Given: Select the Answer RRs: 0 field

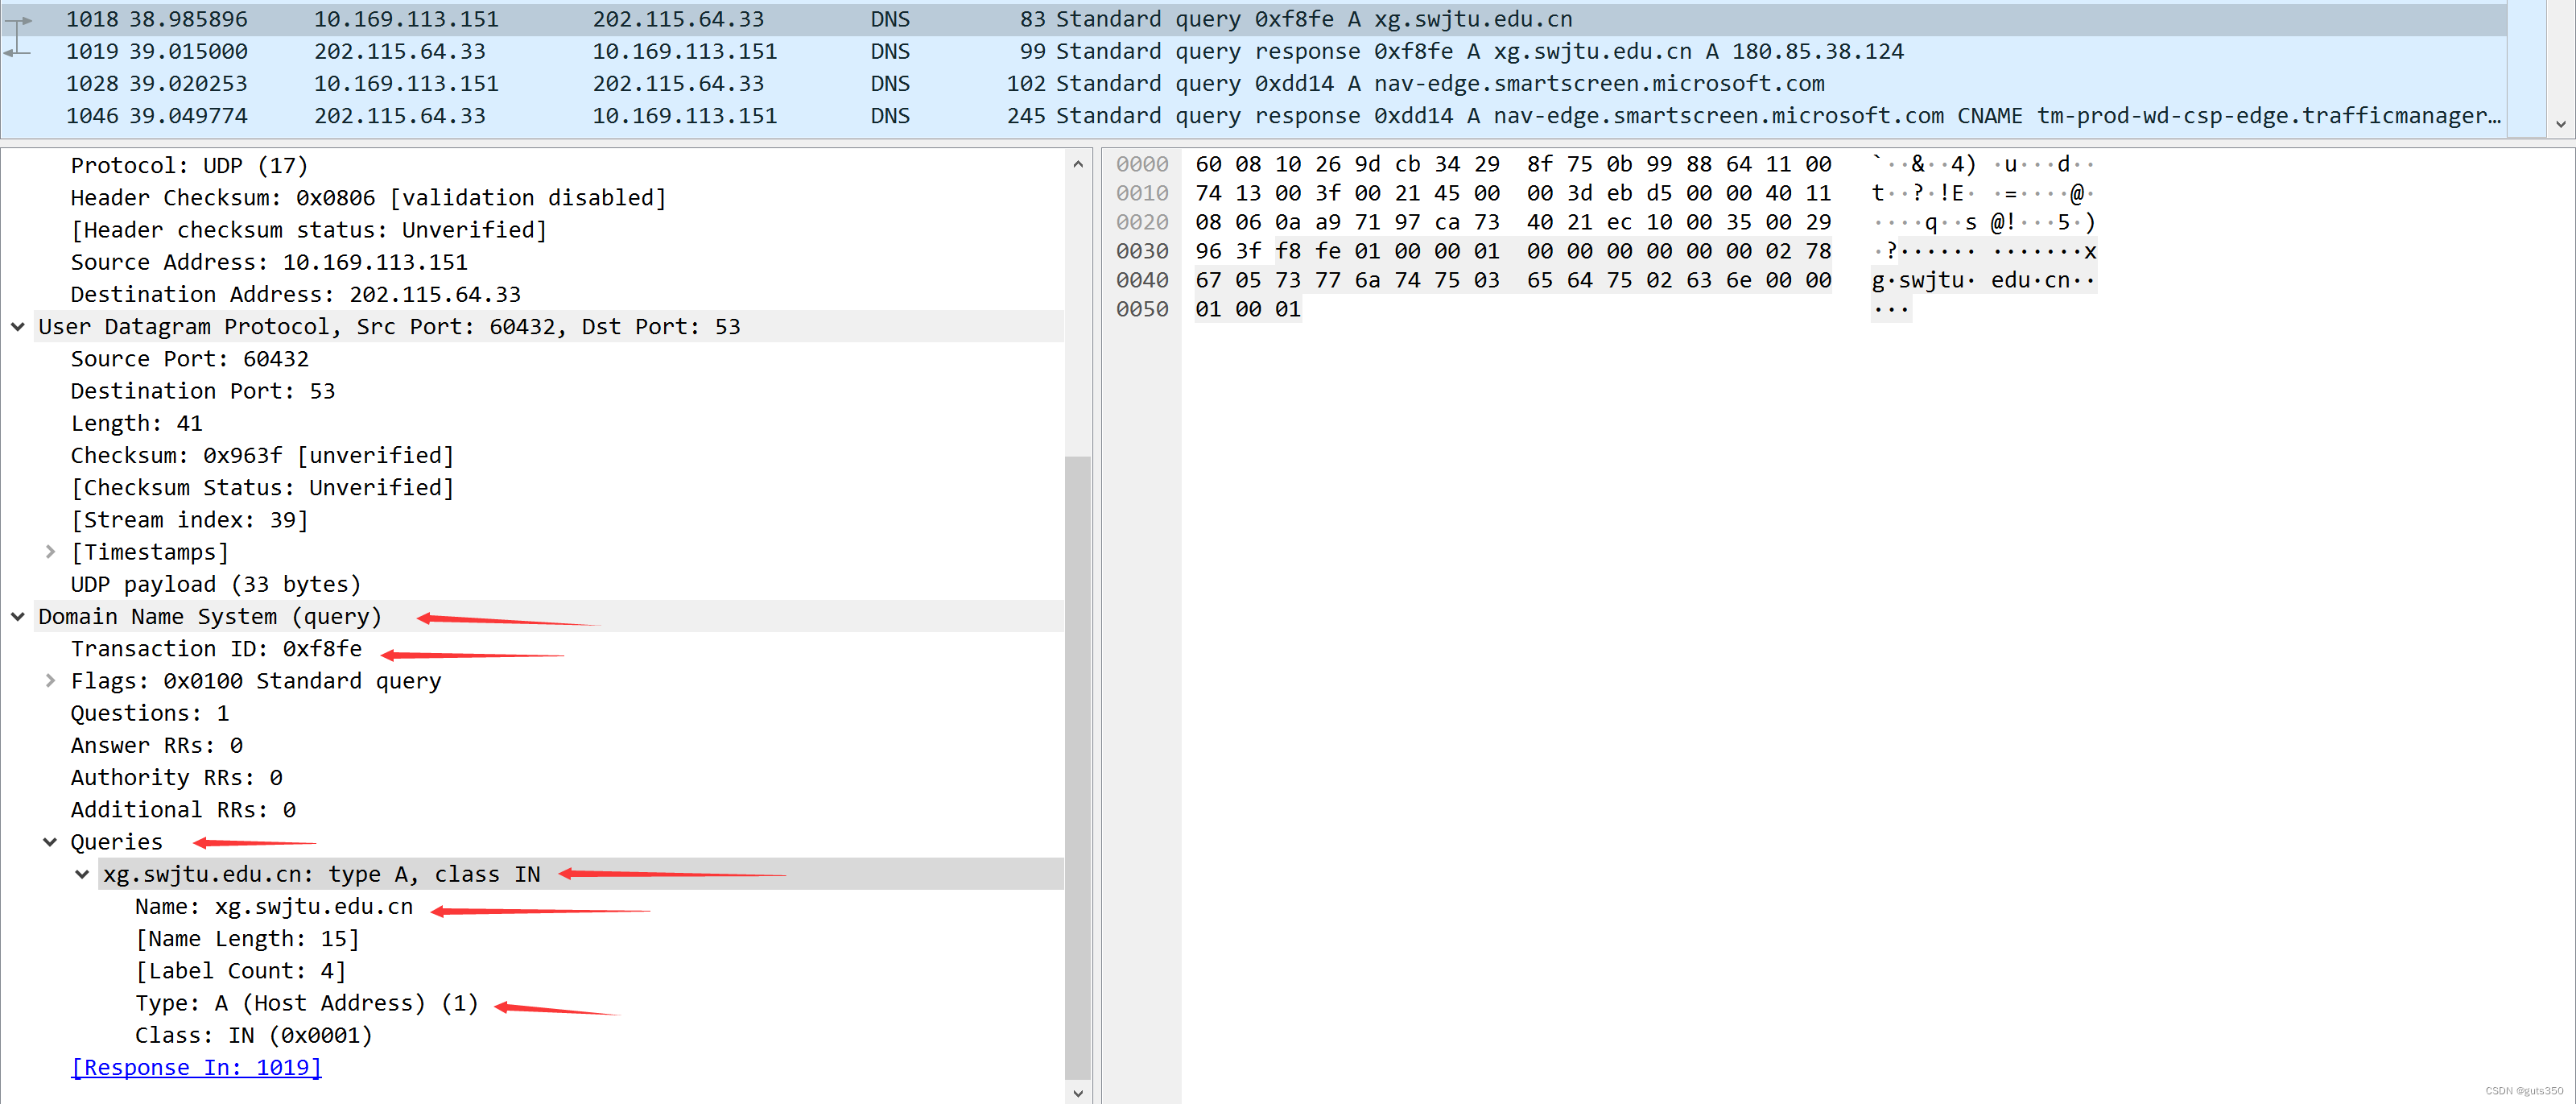Looking at the screenshot, I should 157,745.
